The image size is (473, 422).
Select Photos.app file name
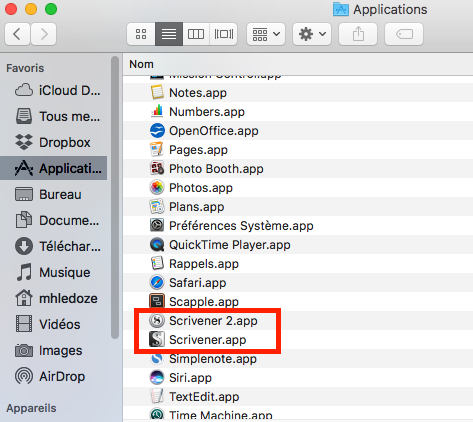click(x=201, y=188)
